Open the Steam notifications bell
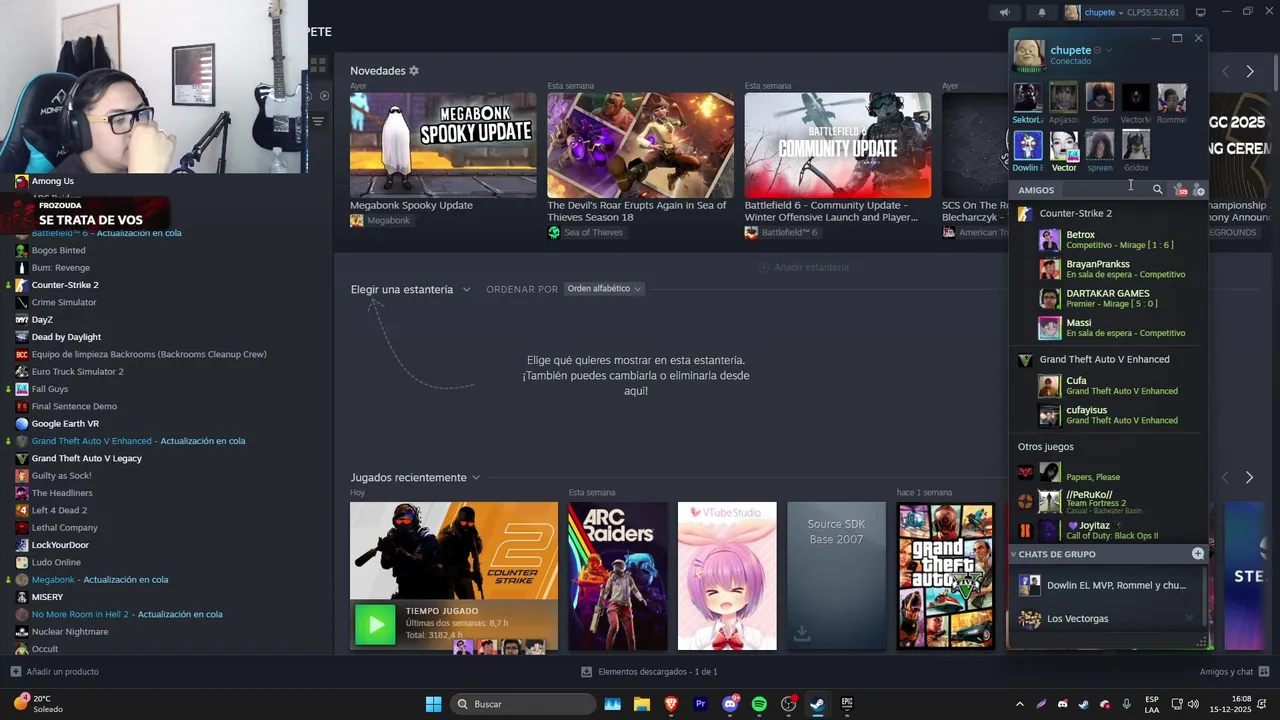Screen dimensions: 1280x720 coord(1041,12)
